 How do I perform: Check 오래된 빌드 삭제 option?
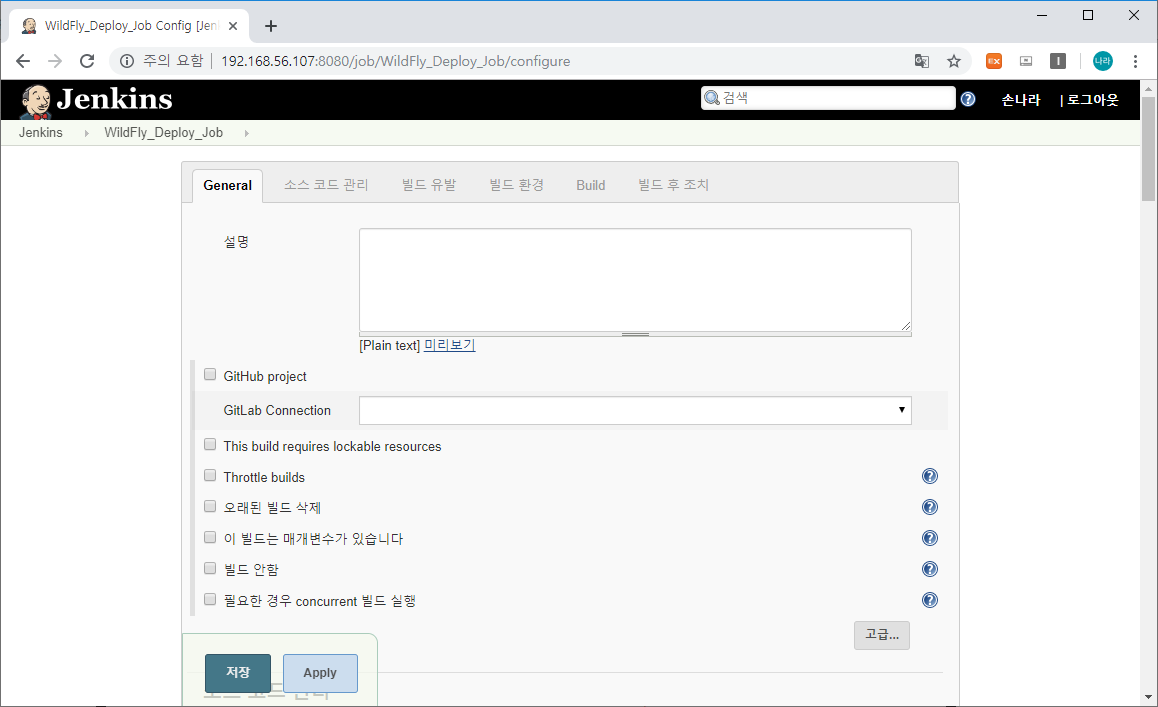(x=210, y=507)
